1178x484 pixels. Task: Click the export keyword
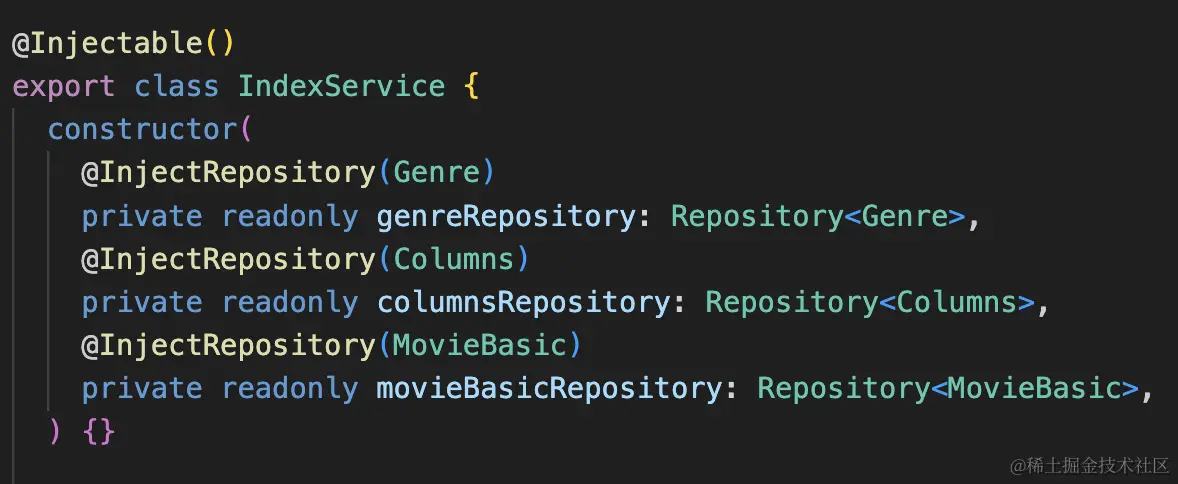point(64,88)
